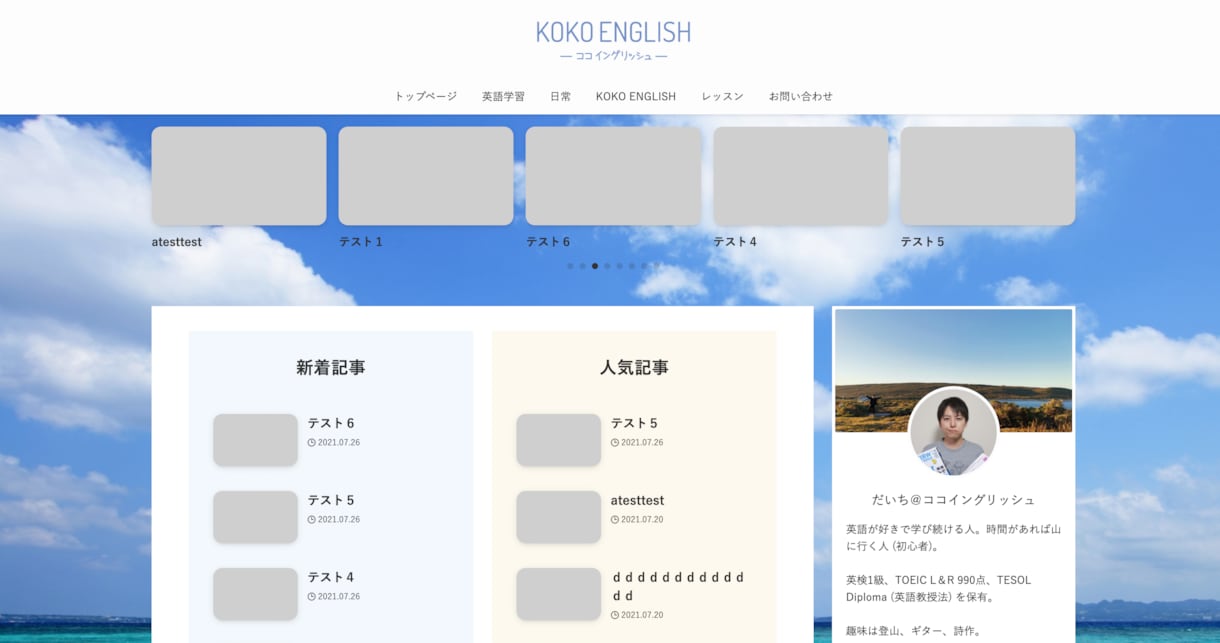Click the atesttest title under the carousel

pyautogui.click(x=177, y=242)
